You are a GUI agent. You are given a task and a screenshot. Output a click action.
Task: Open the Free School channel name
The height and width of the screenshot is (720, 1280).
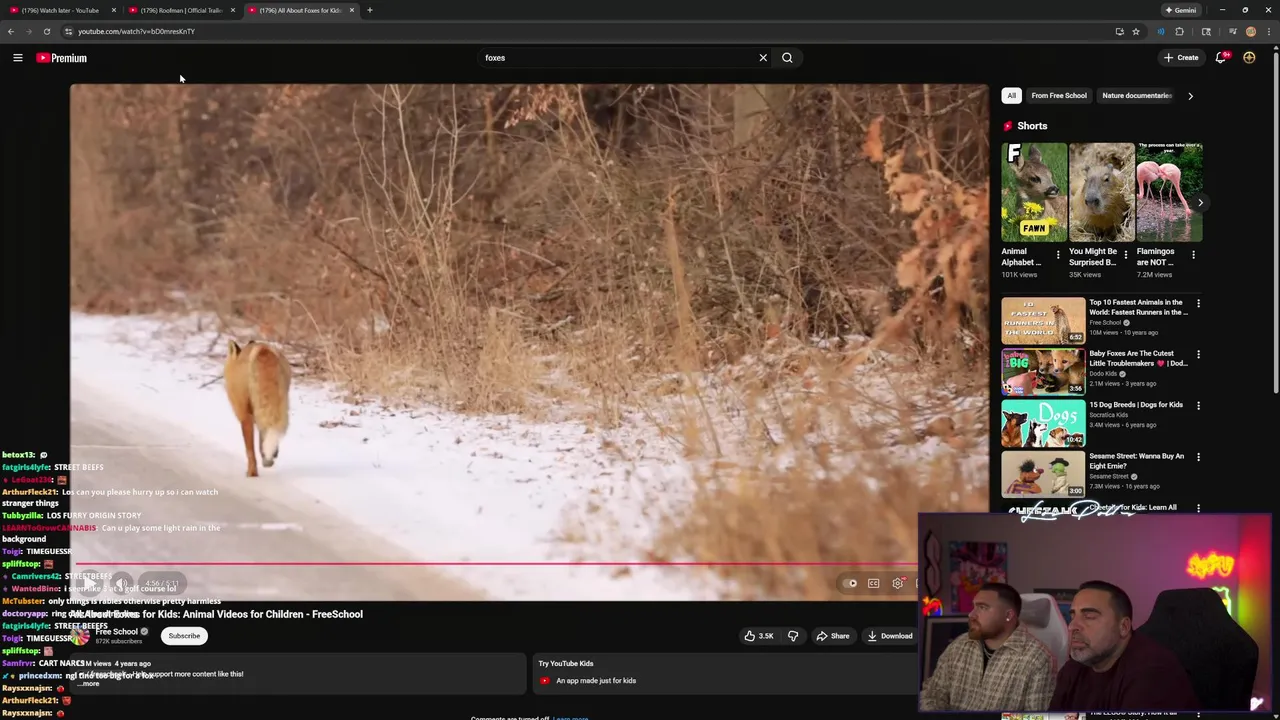(x=117, y=632)
